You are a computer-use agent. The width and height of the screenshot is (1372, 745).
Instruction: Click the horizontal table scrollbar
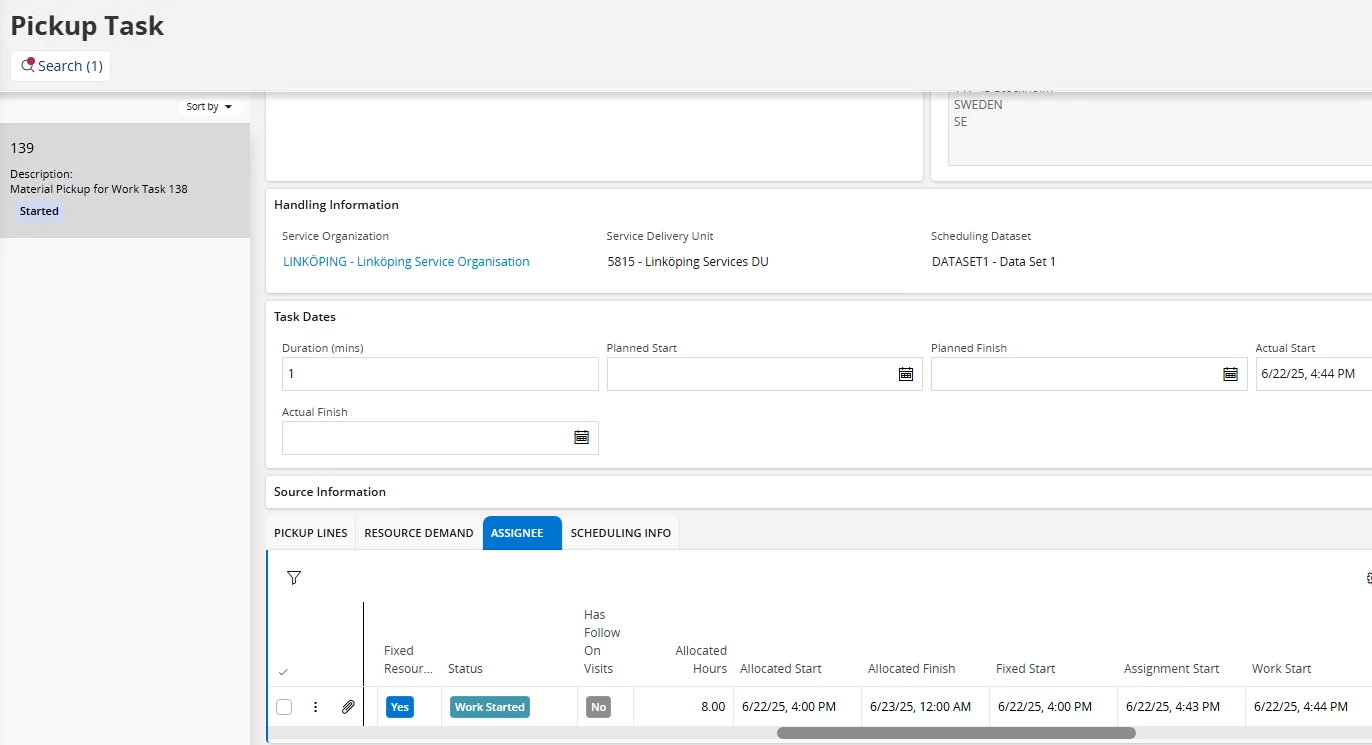(x=956, y=733)
